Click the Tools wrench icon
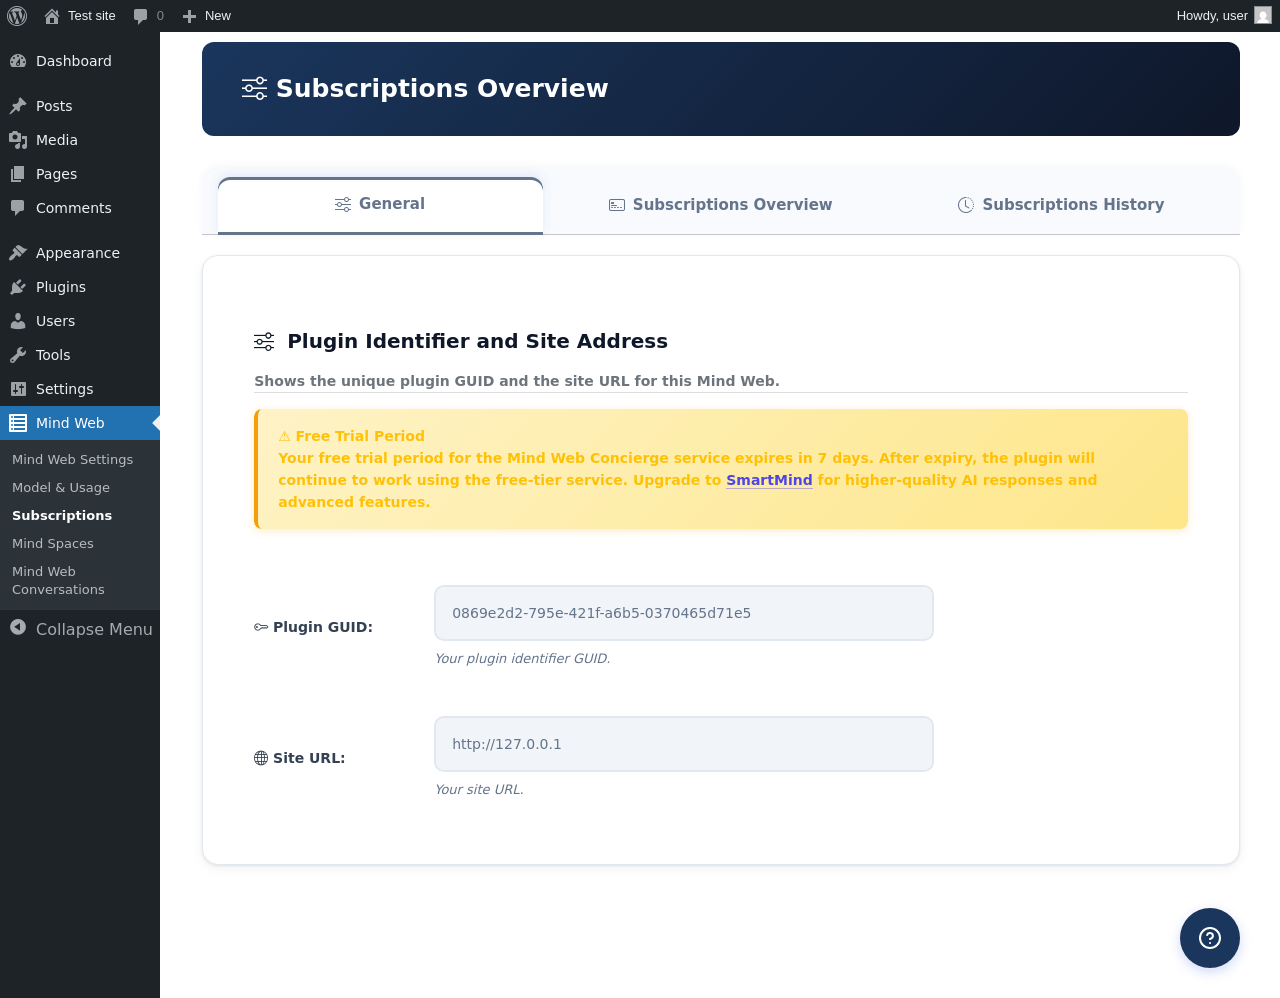The height and width of the screenshot is (998, 1280). tap(18, 355)
